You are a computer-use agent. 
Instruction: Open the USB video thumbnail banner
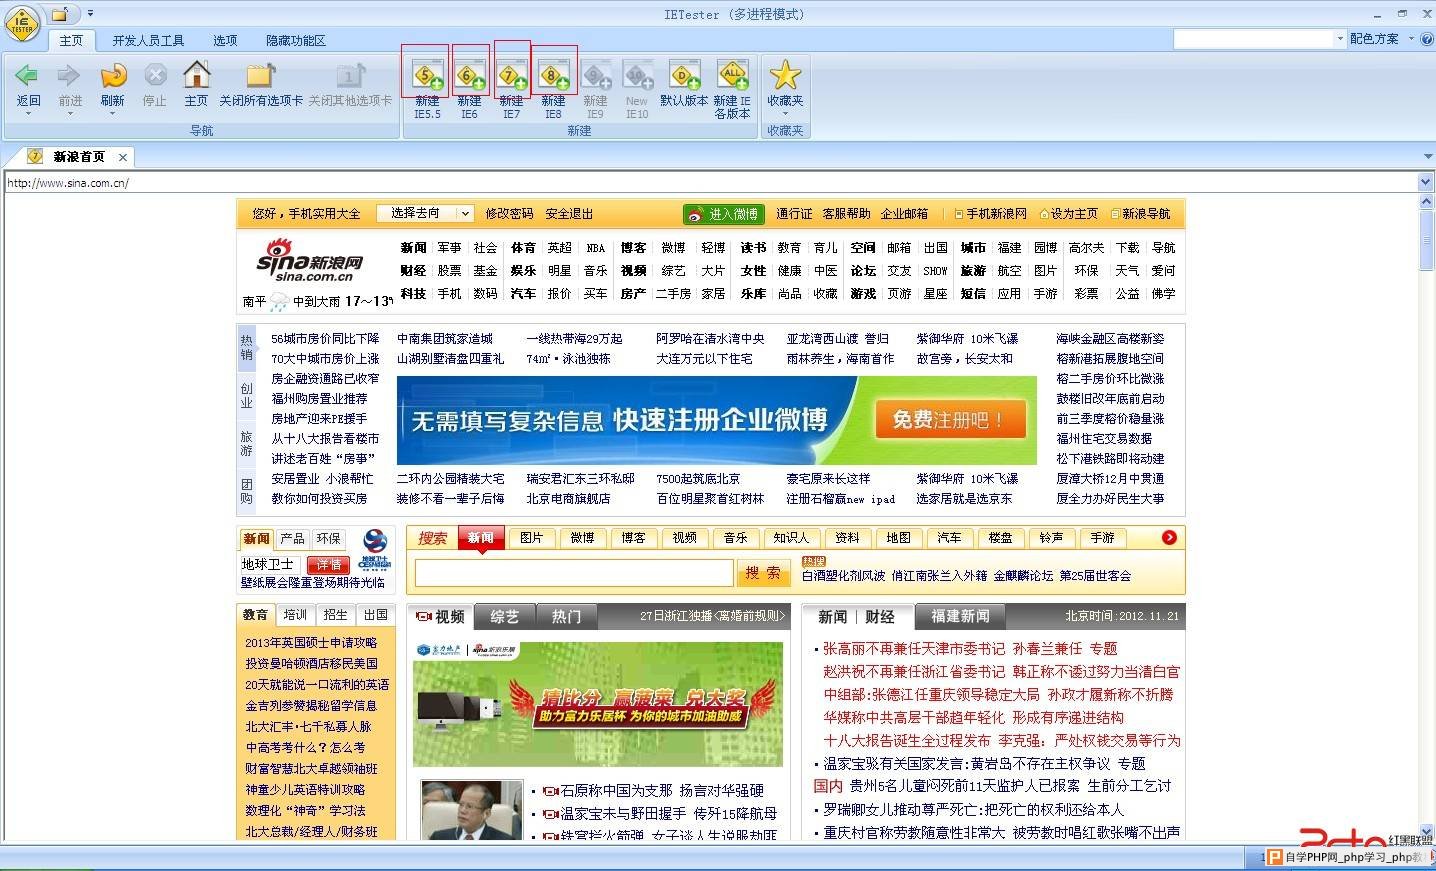pyautogui.click(x=597, y=704)
